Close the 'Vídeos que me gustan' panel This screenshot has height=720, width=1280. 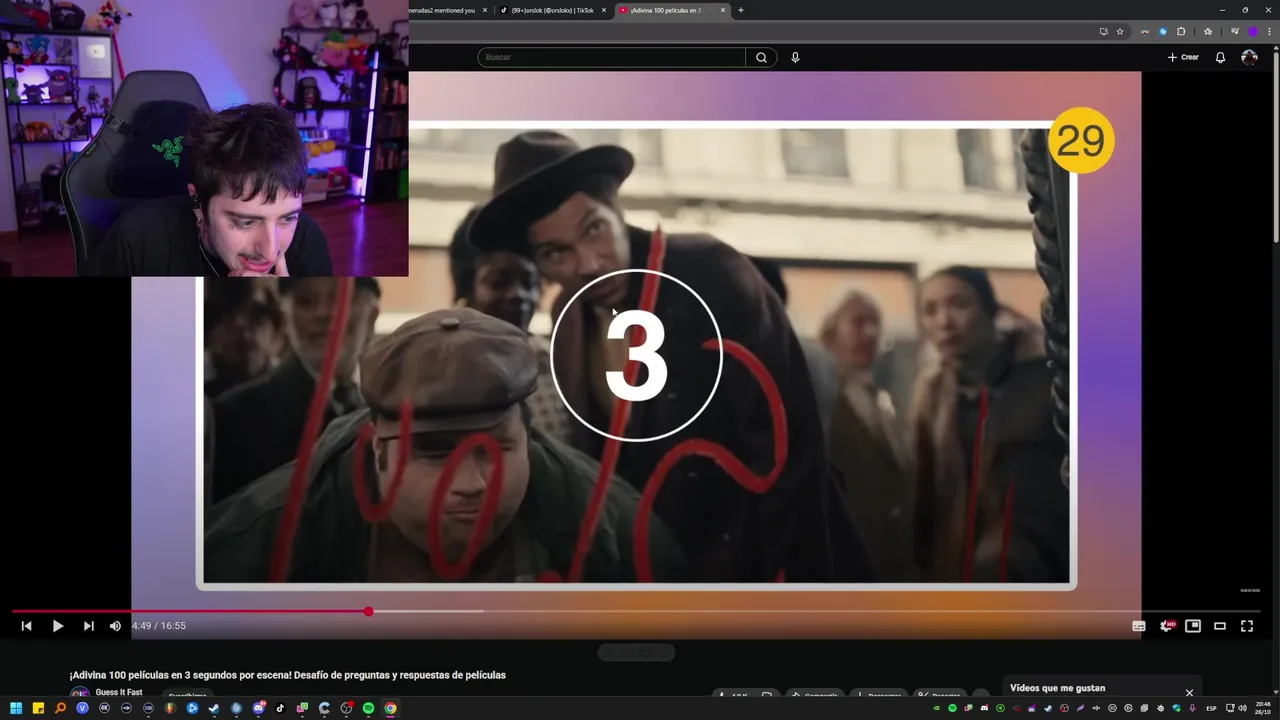coord(1189,692)
